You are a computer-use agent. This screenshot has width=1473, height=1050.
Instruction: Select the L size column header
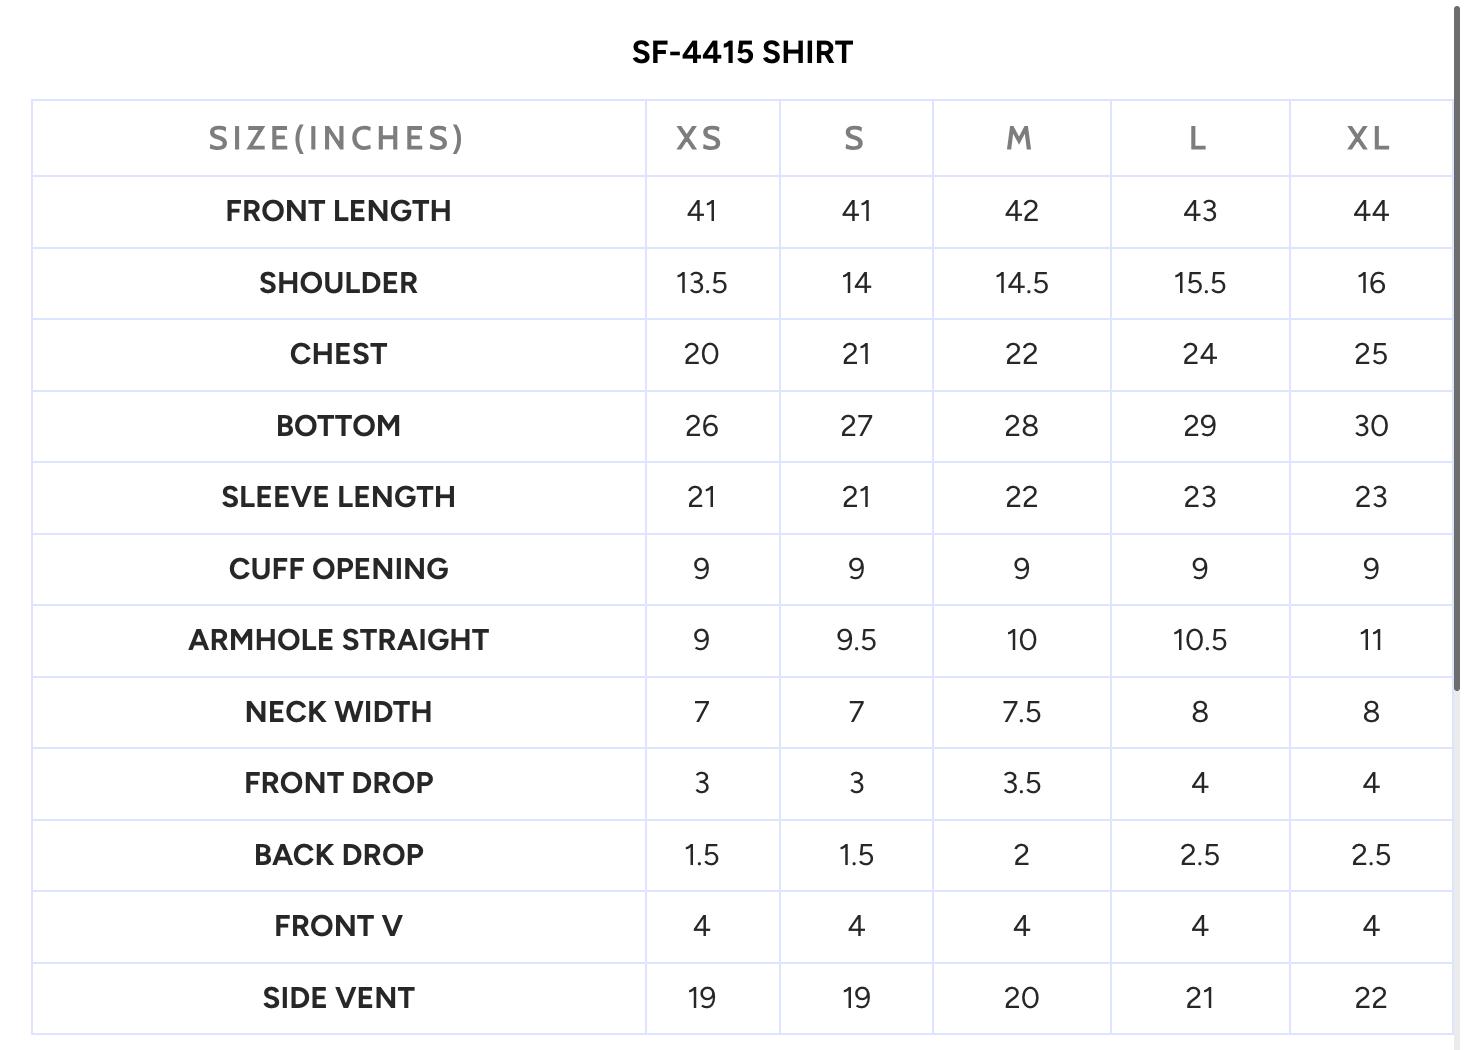(1198, 138)
